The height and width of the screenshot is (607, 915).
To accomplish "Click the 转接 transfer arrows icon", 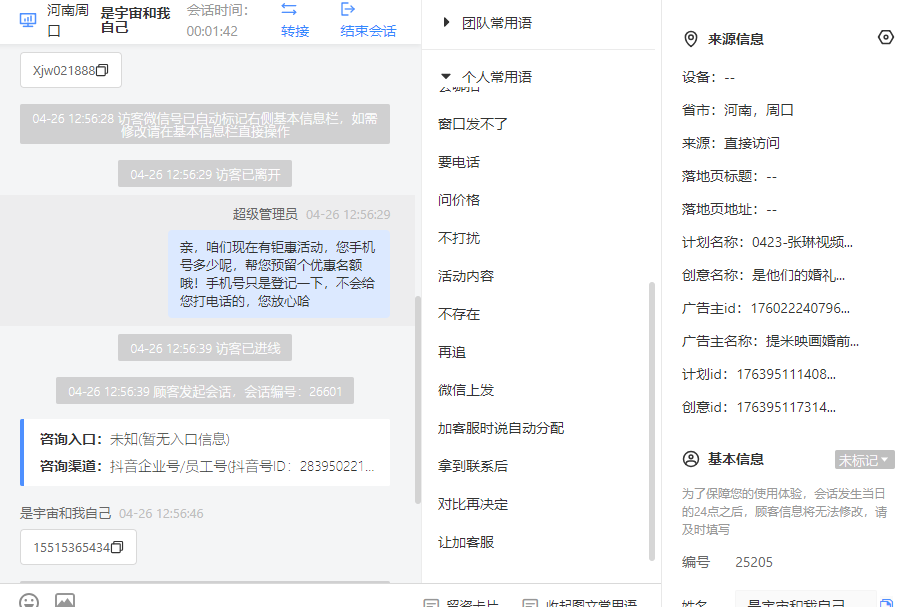I will point(289,9).
